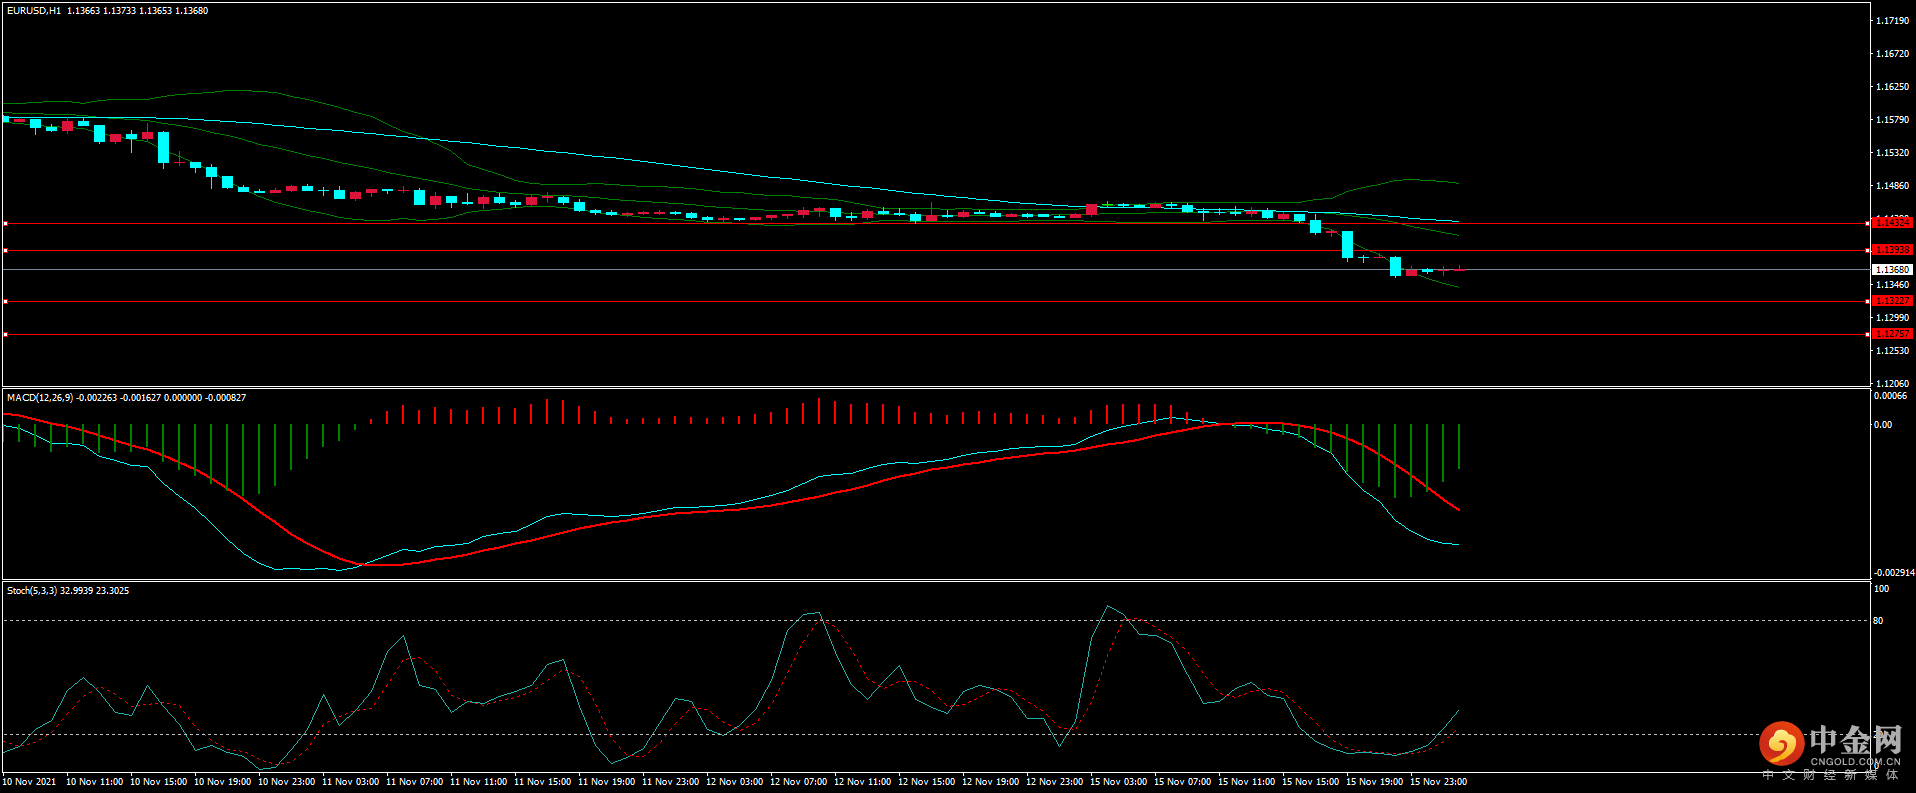Click the 12 Nov 07:00 time label
The width and height of the screenshot is (1916, 793).
[x=798, y=782]
